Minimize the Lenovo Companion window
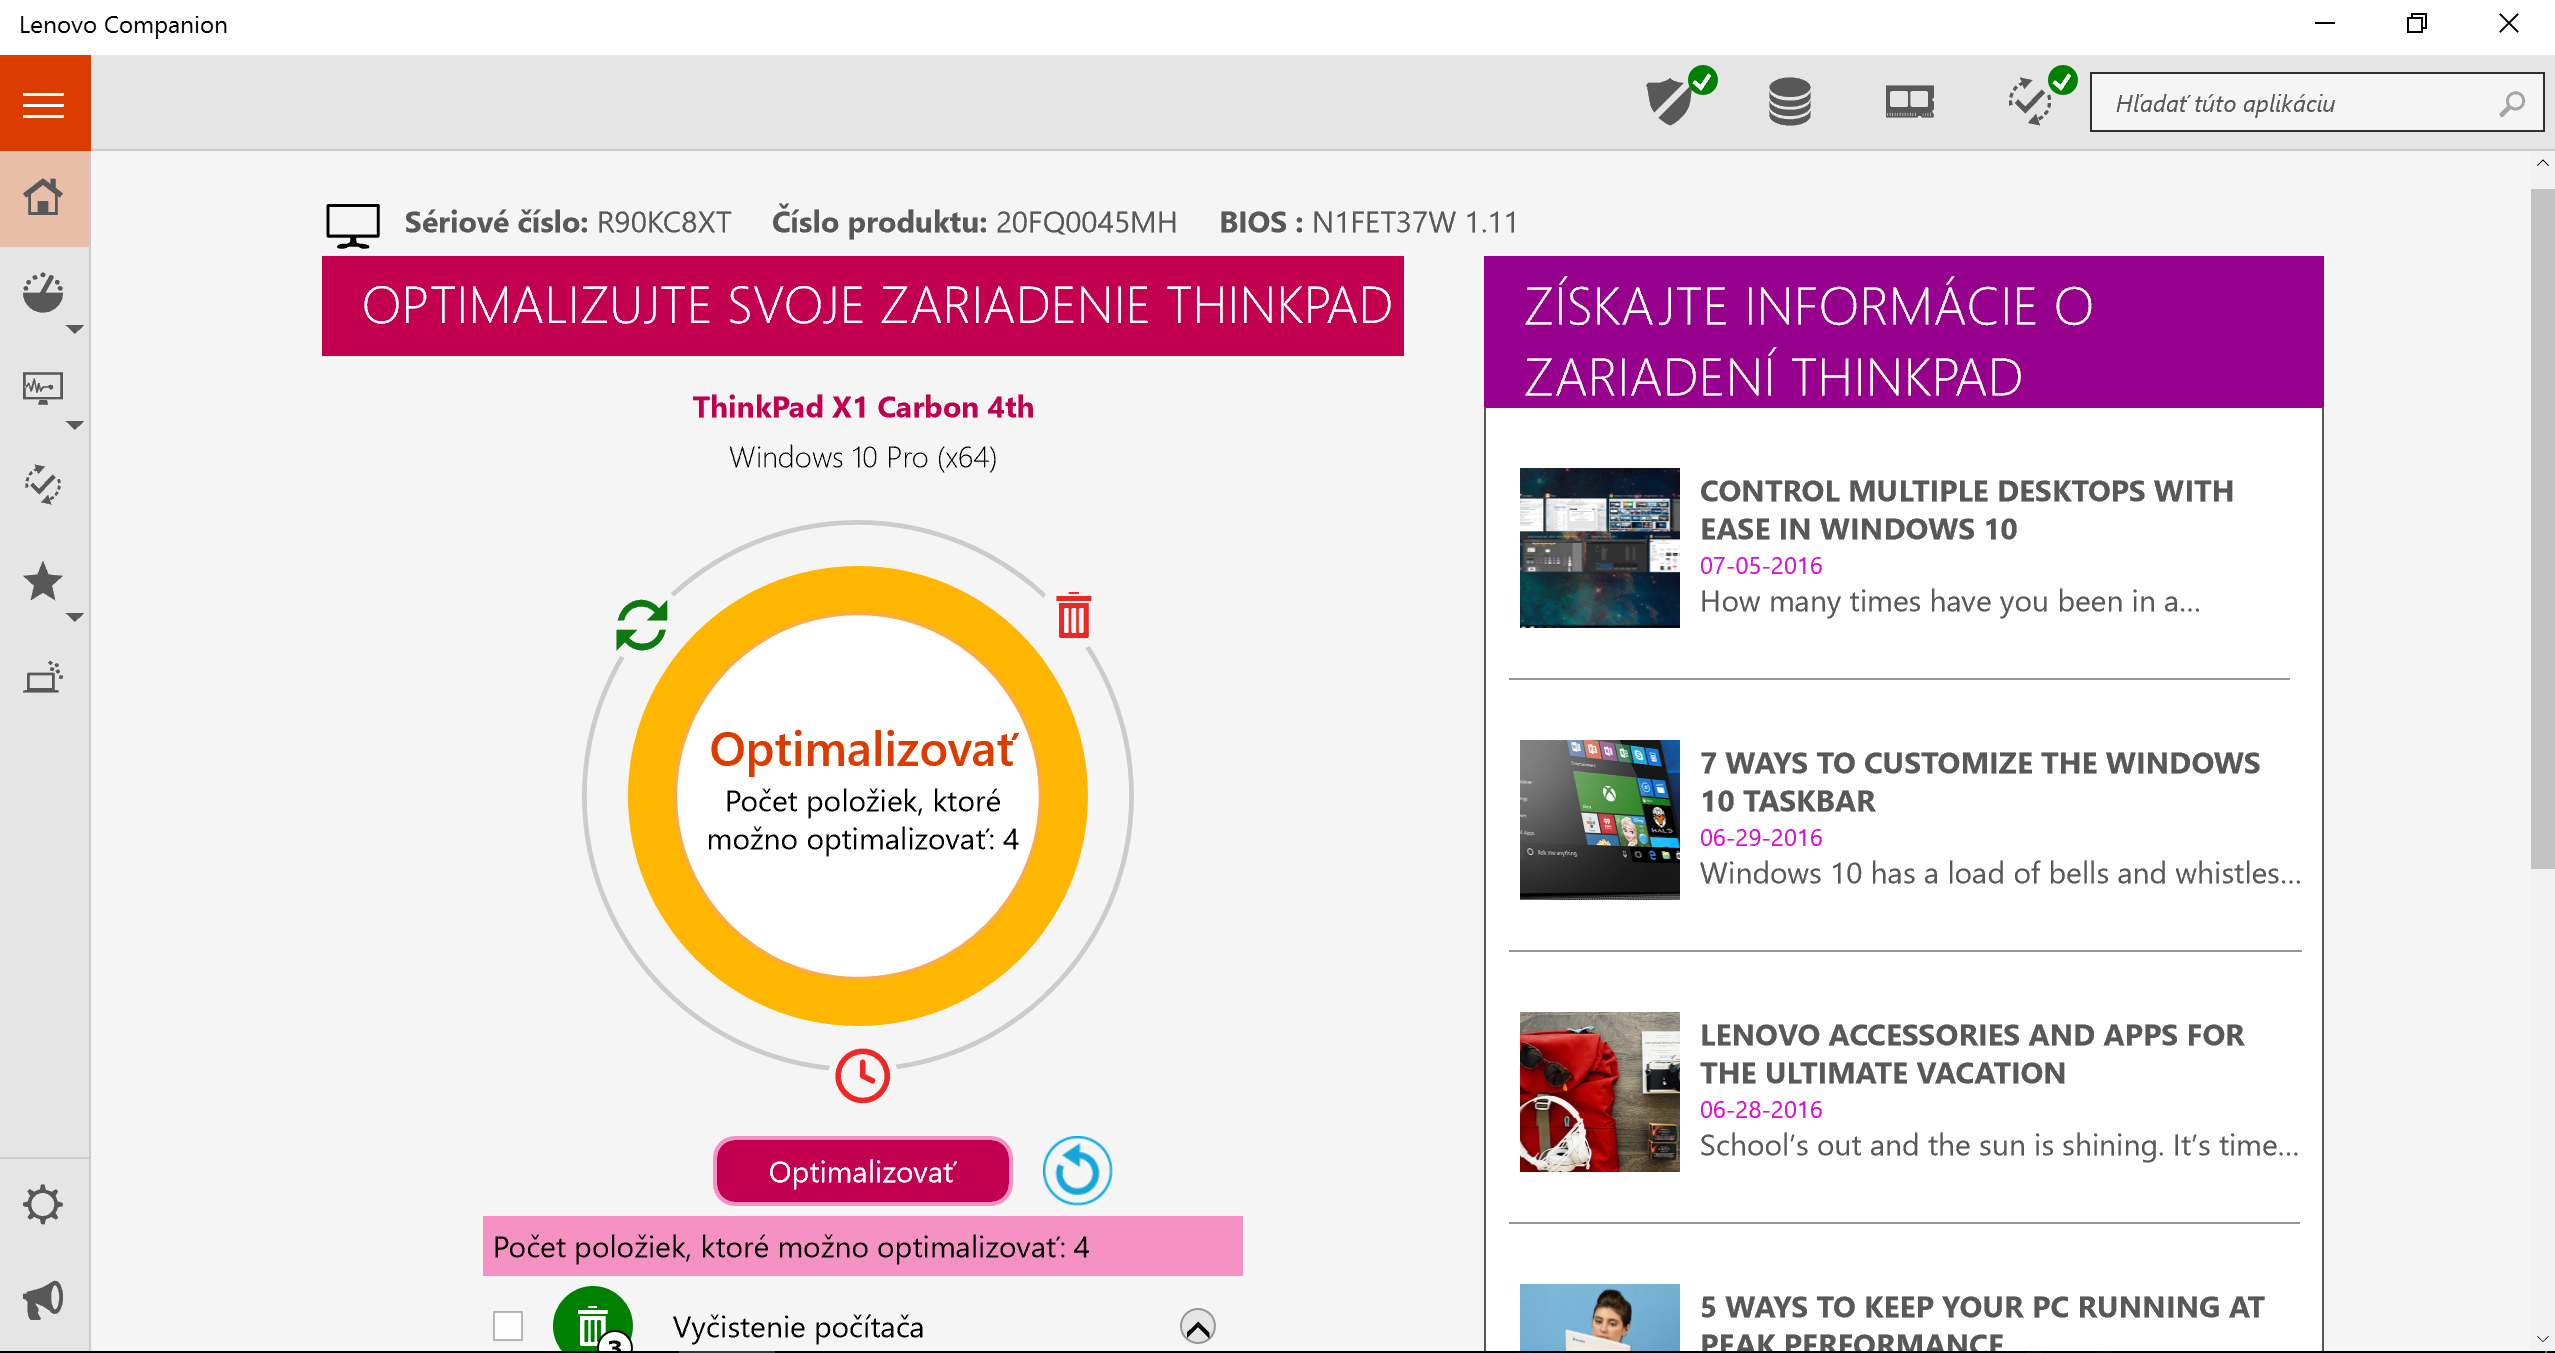 (x=2325, y=23)
